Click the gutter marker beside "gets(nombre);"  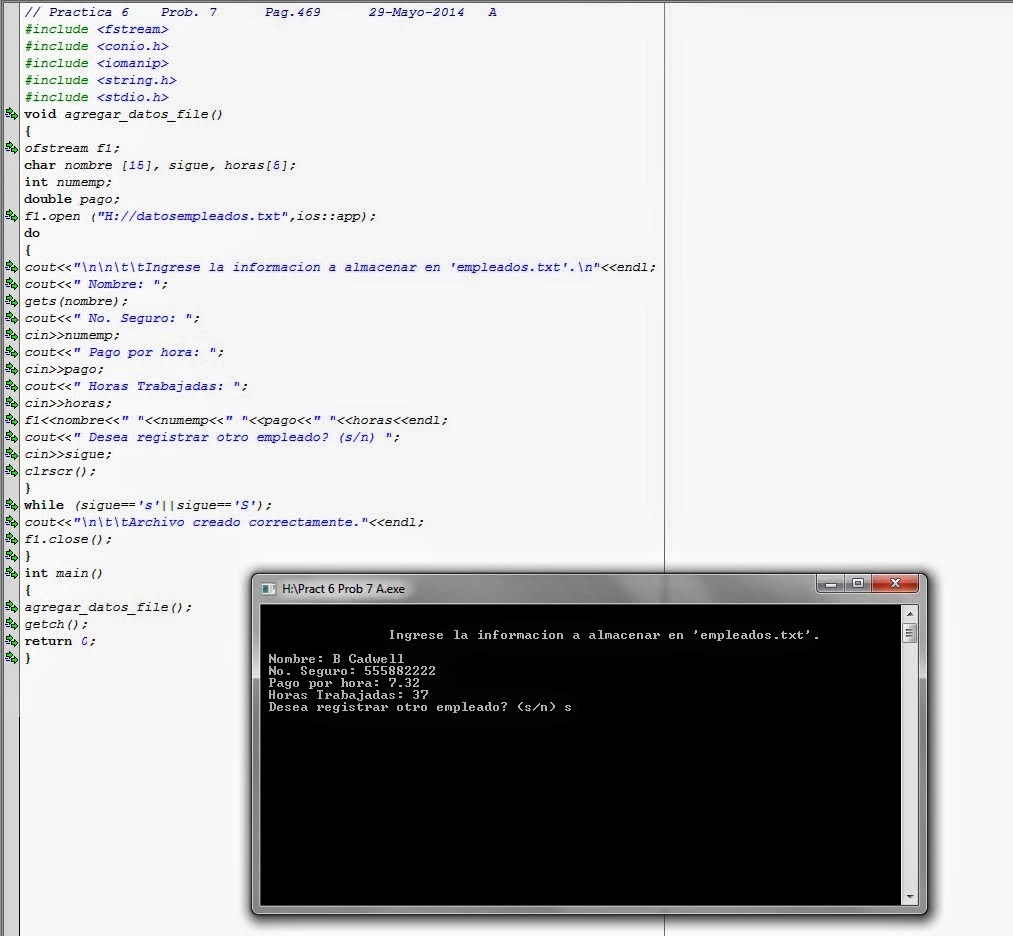click(10, 301)
